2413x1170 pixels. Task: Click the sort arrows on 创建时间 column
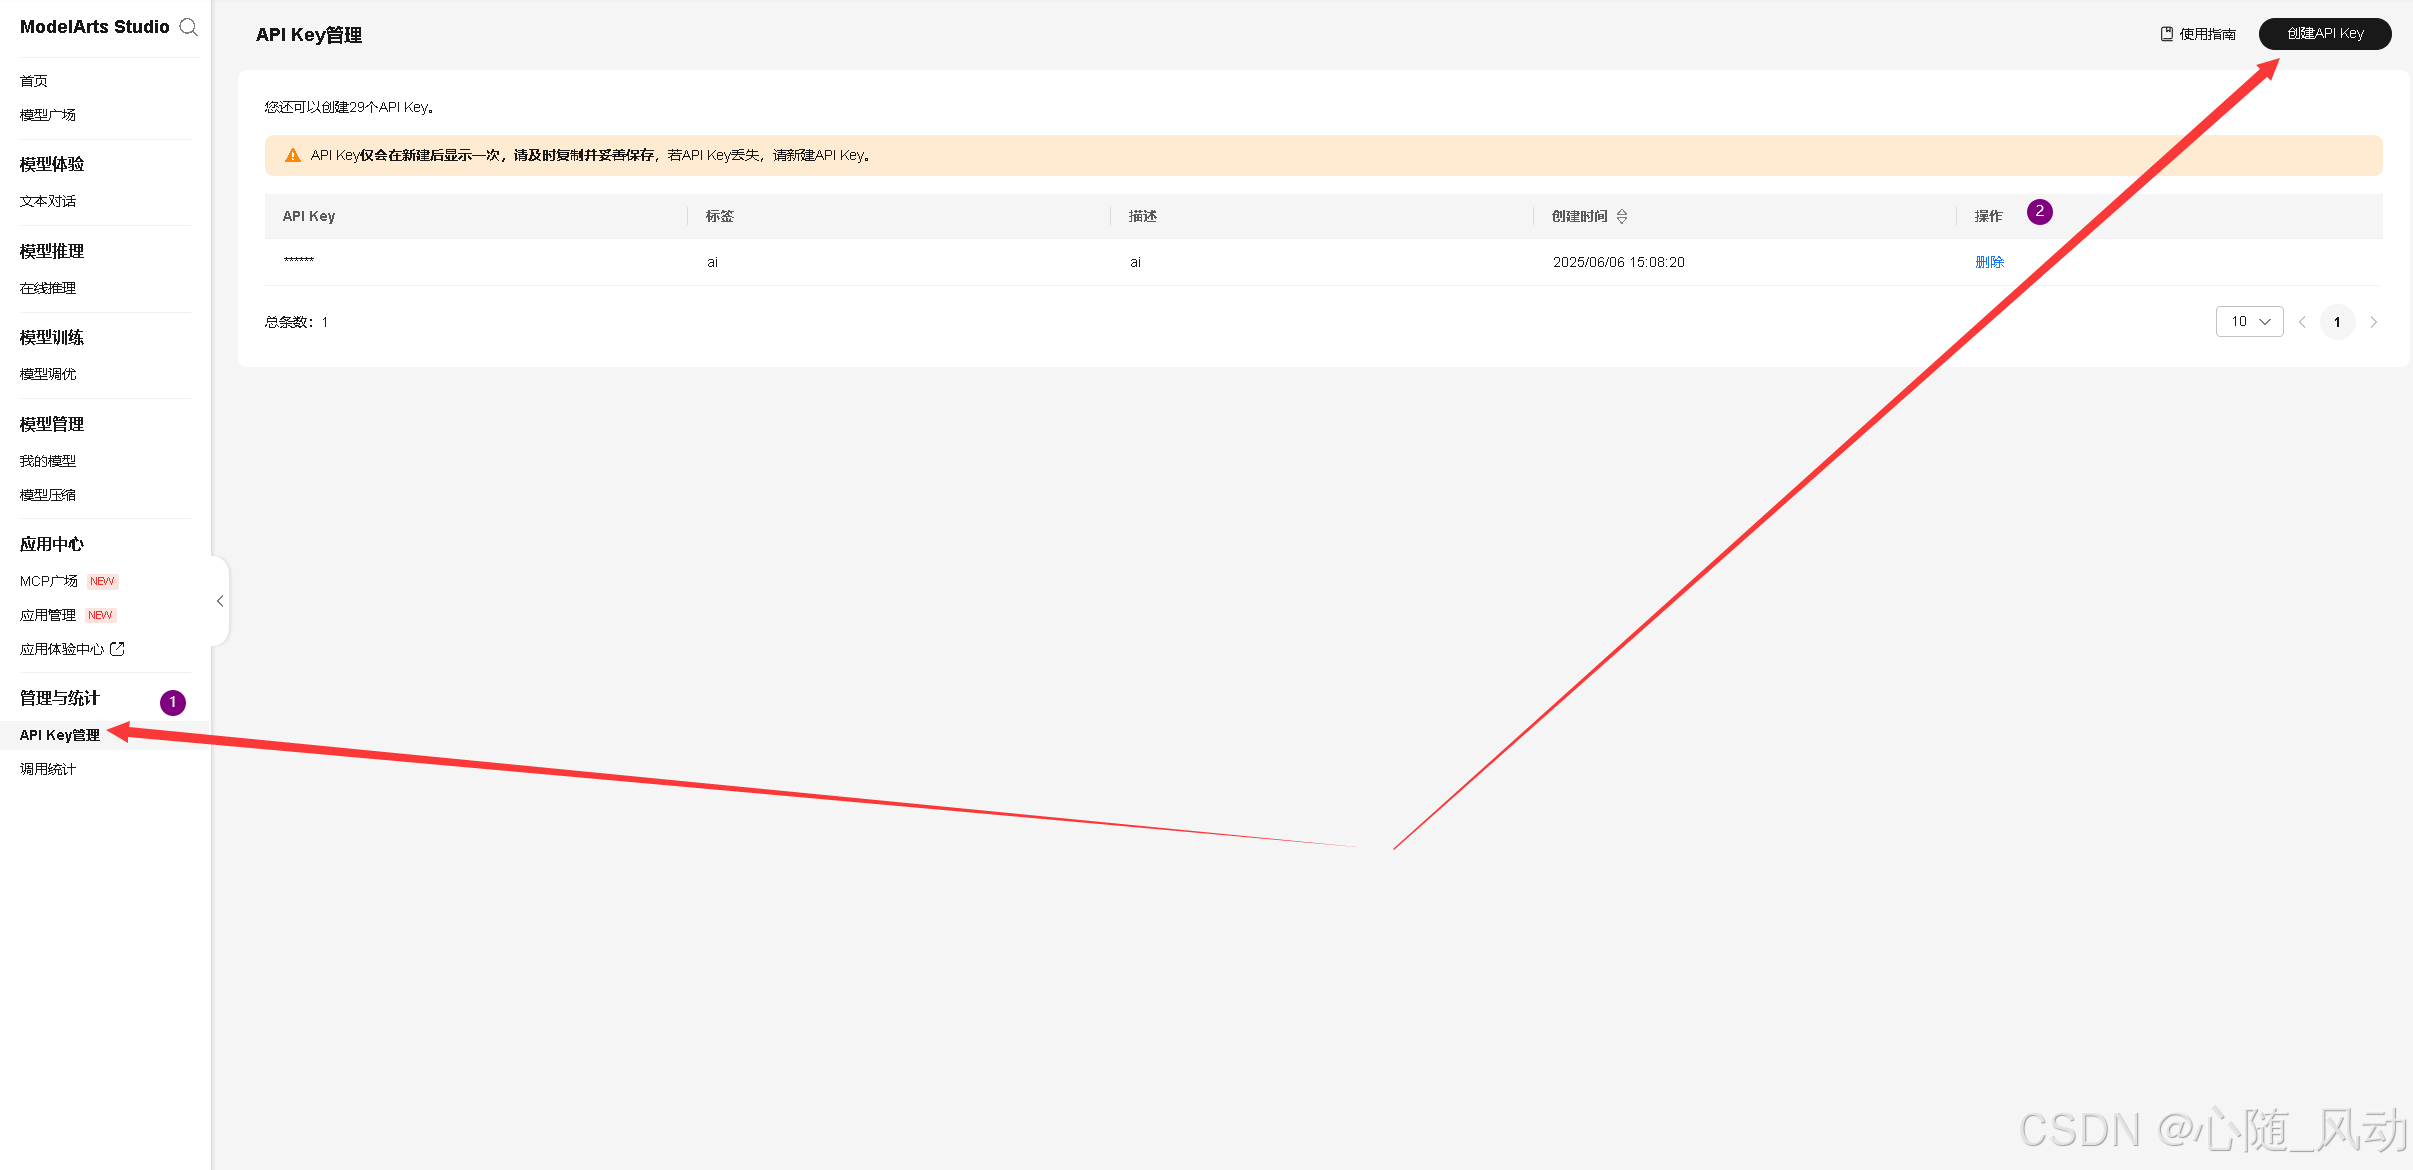pos(1622,216)
